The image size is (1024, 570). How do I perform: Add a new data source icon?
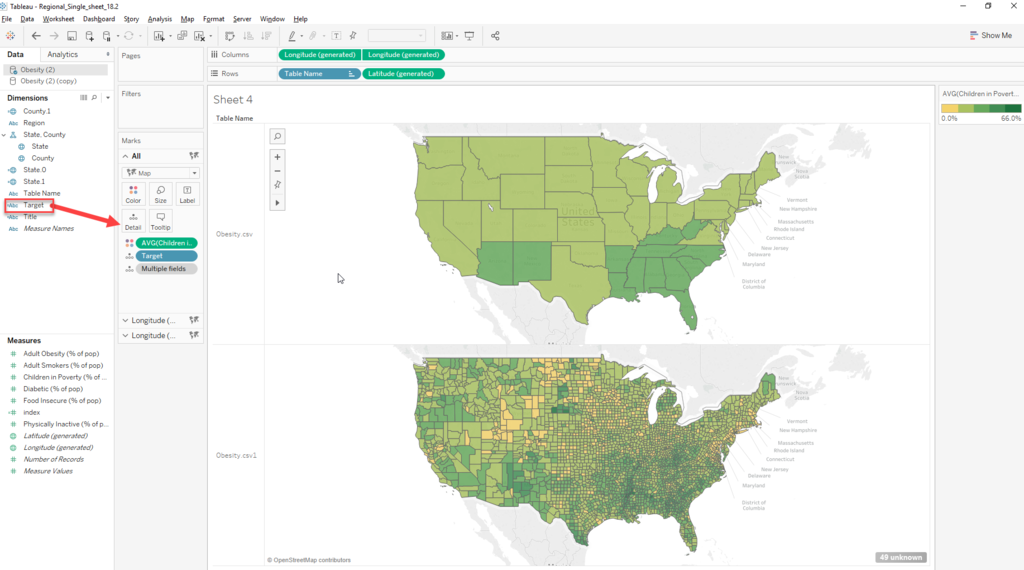click(89, 36)
